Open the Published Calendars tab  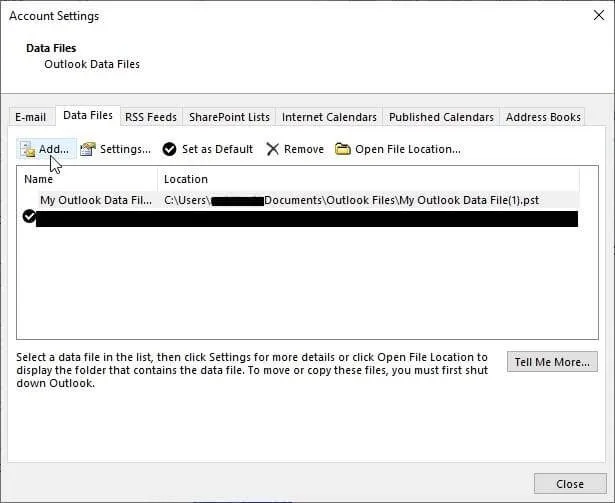[x=441, y=117]
